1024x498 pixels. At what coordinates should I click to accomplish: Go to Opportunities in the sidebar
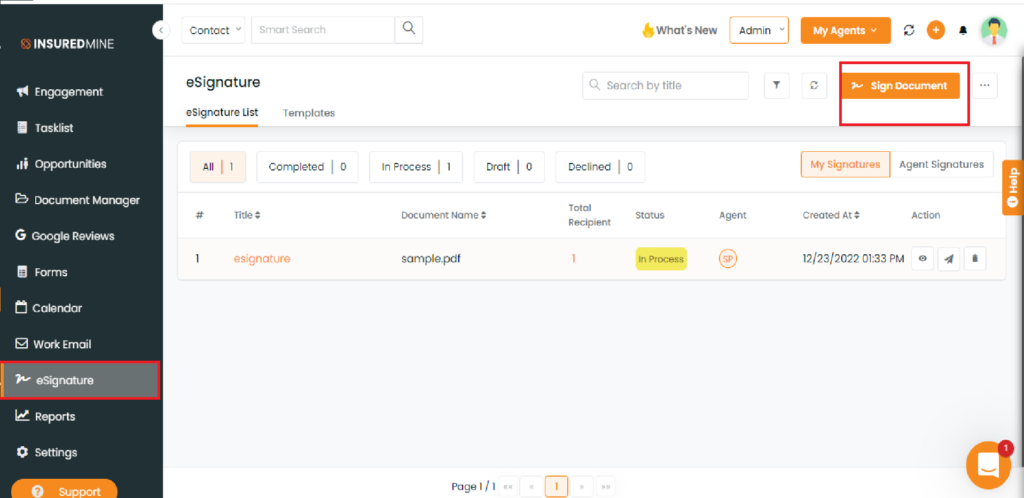tap(61, 164)
